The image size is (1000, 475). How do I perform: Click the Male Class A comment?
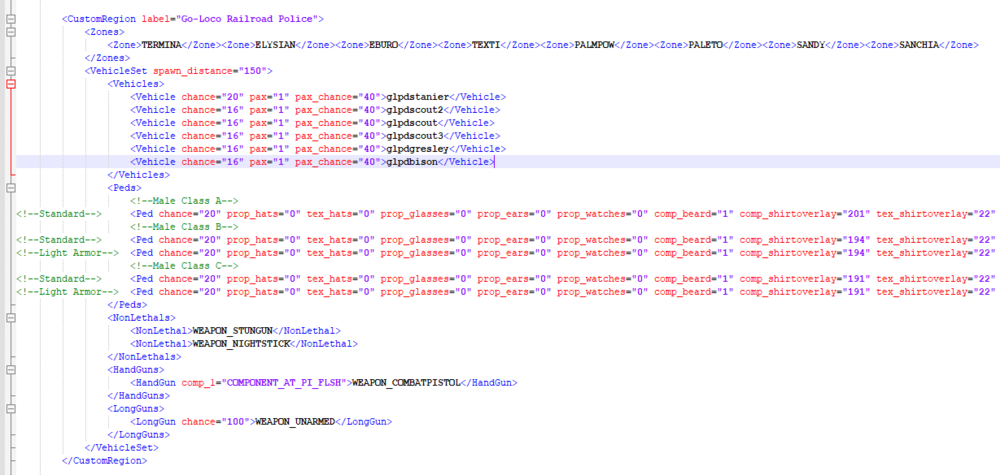tap(184, 201)
